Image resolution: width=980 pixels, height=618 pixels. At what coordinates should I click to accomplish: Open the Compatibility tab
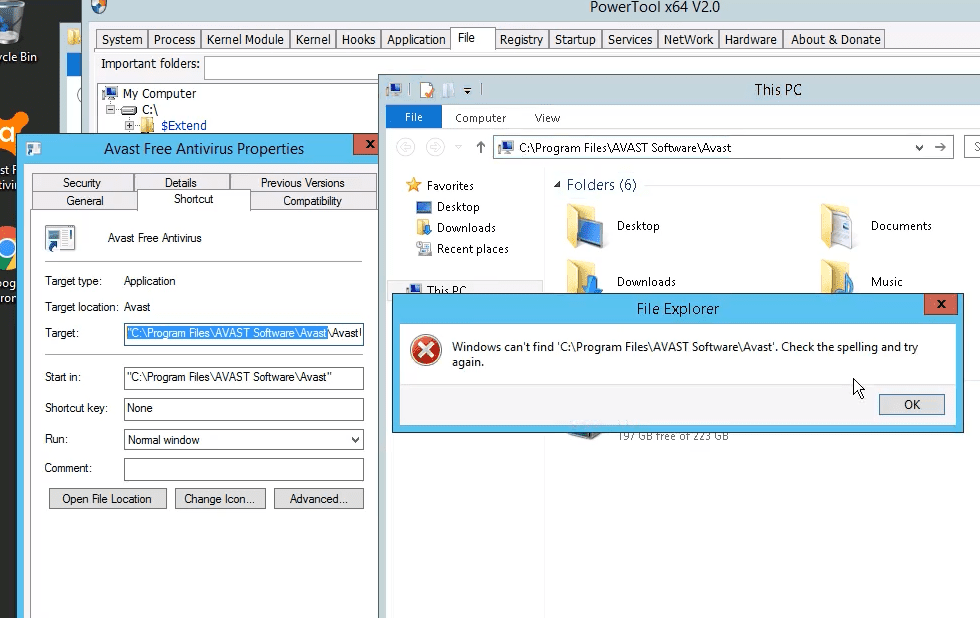[x=312, y=201]
